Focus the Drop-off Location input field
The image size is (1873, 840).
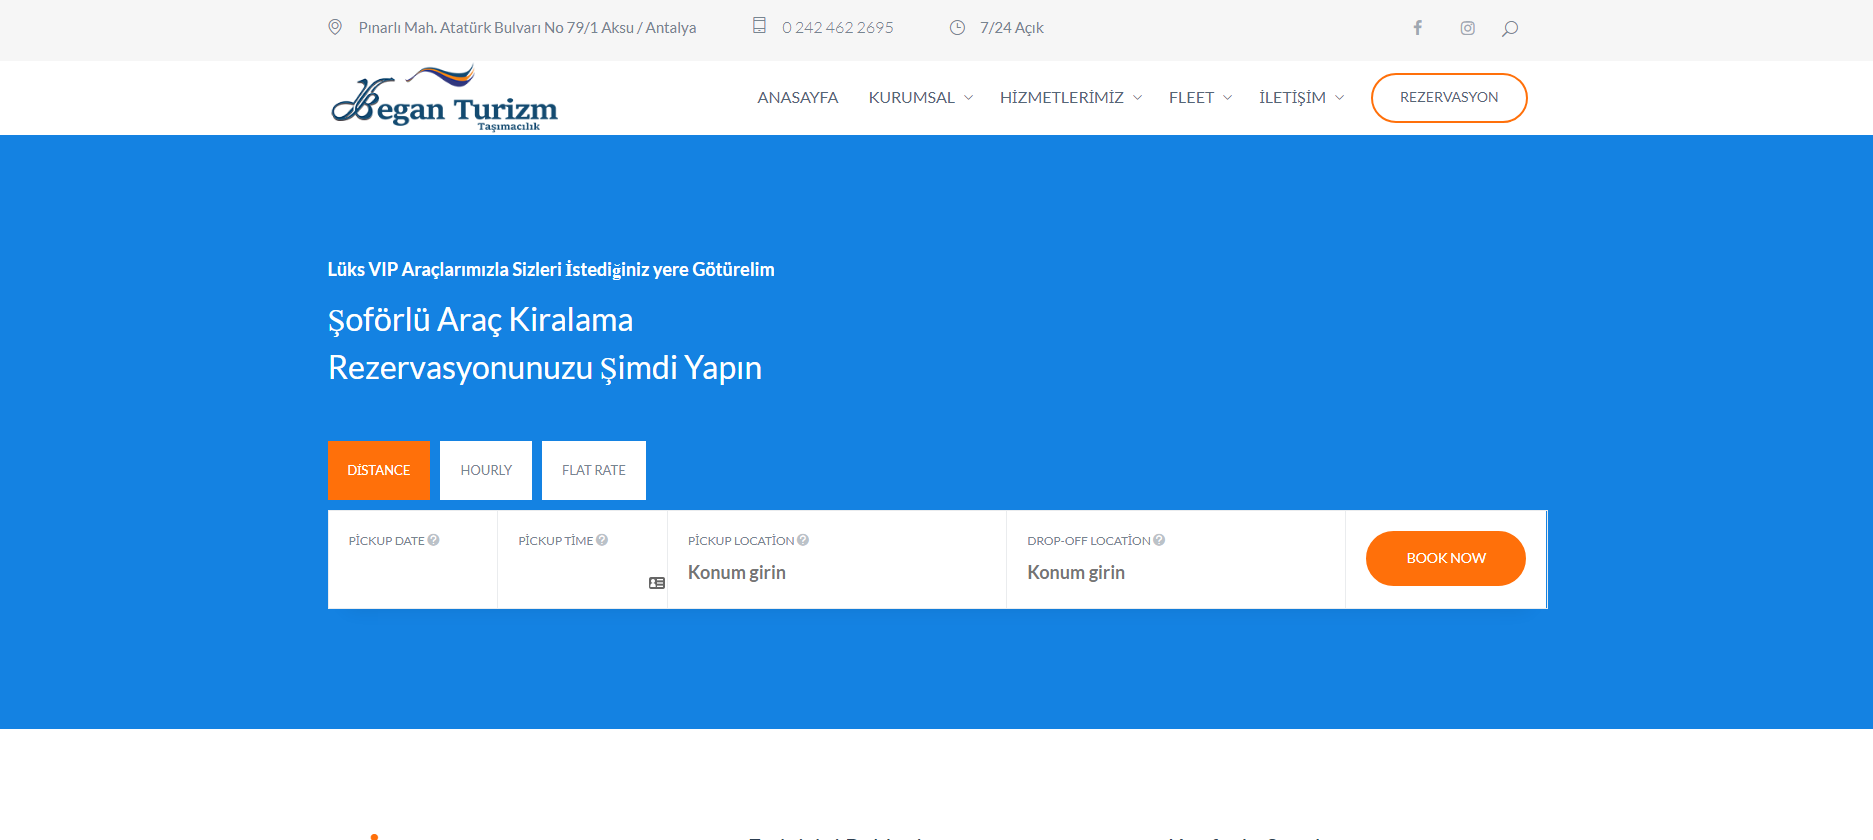1175,573
